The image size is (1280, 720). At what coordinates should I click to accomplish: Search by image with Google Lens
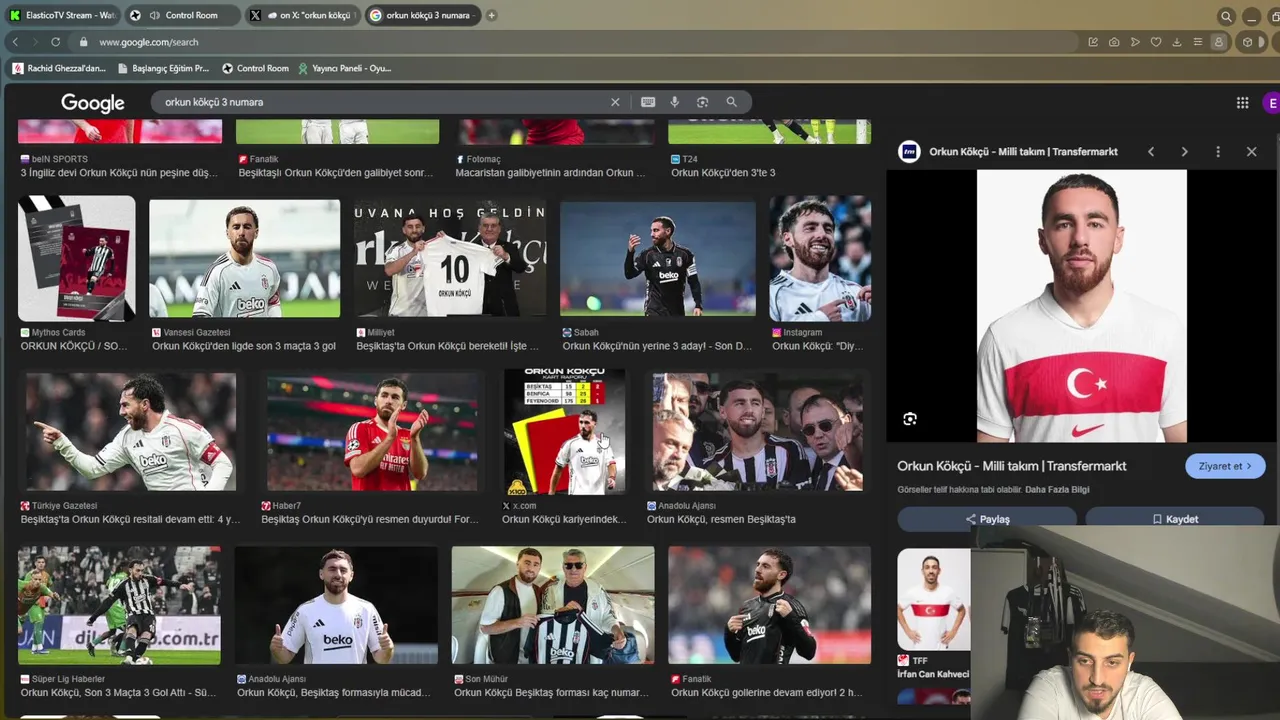702,102
